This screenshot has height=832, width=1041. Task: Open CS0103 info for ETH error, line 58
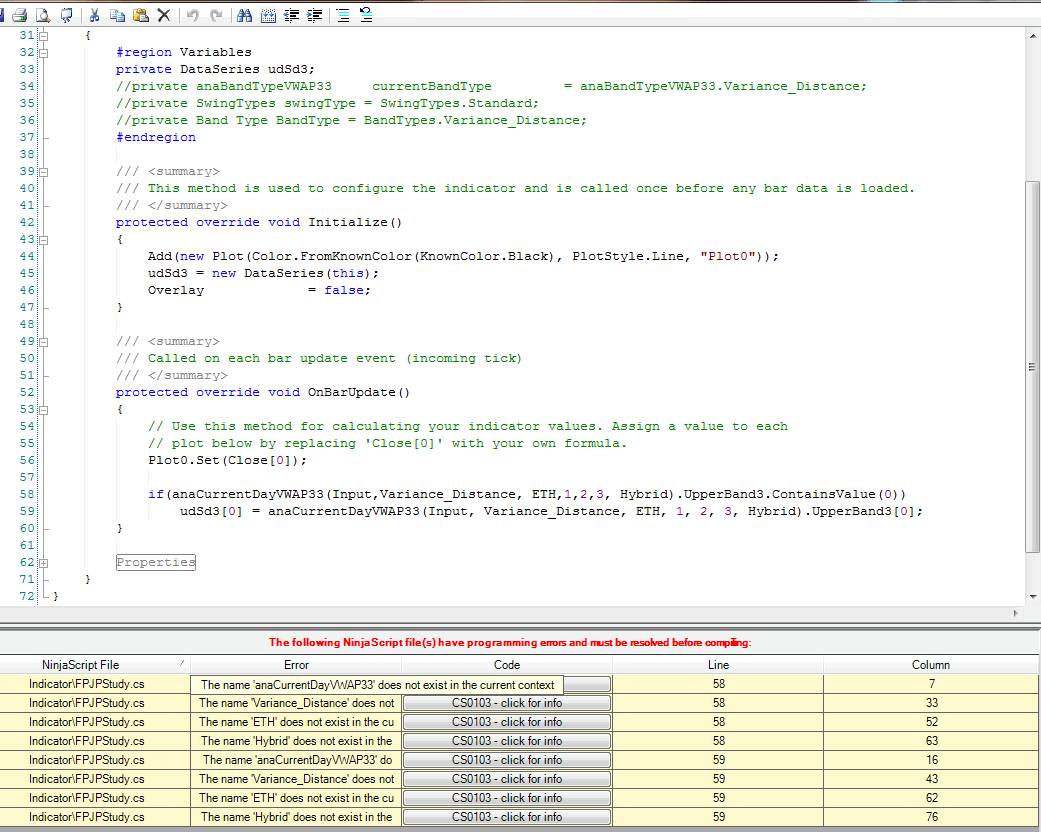pos(507,722)
